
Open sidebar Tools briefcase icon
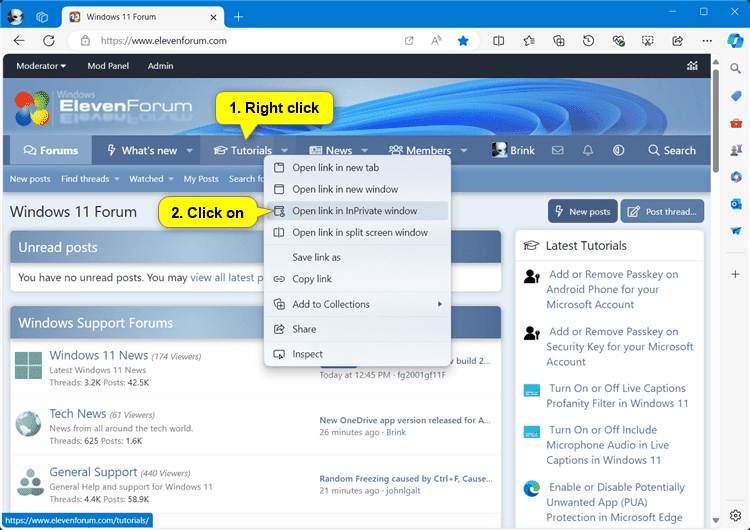736,123
